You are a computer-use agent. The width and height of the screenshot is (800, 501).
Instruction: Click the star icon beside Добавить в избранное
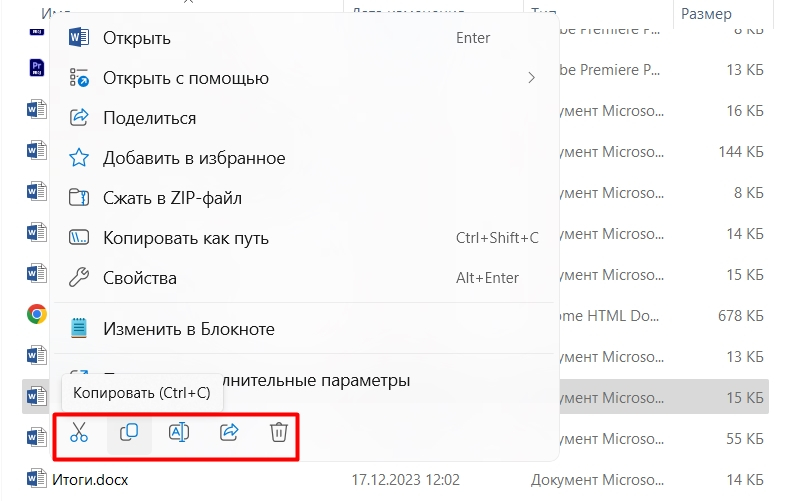[x=79, y=158]
